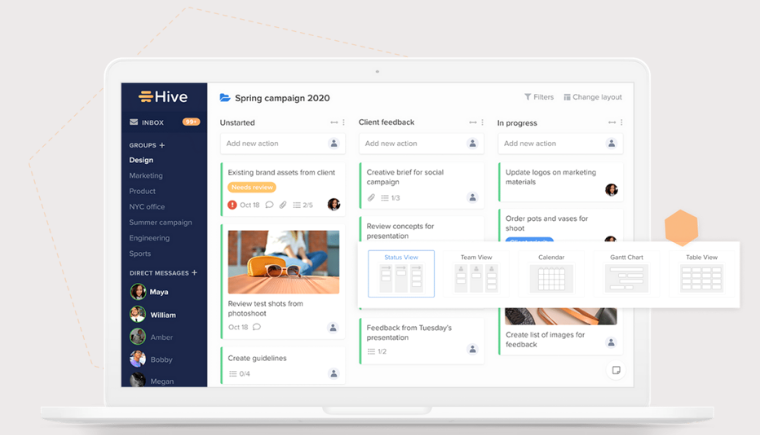Screen dimensions: 760x435
Task: Open the Sports group
Action: [140, 253]
